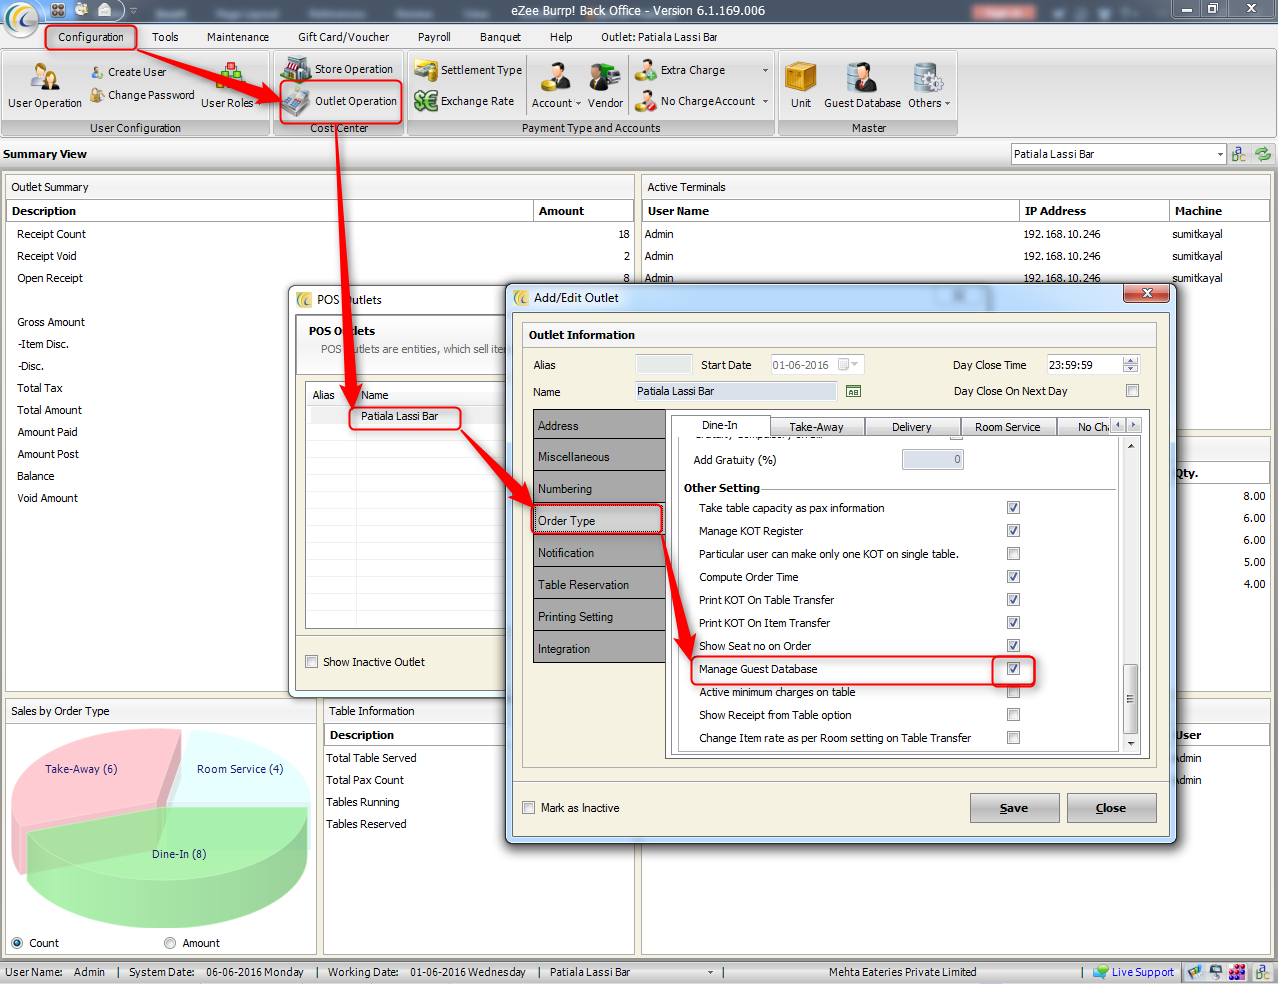Click the outlet Name field
Viewport: 1278px width, 984px height.
[736, 391]
